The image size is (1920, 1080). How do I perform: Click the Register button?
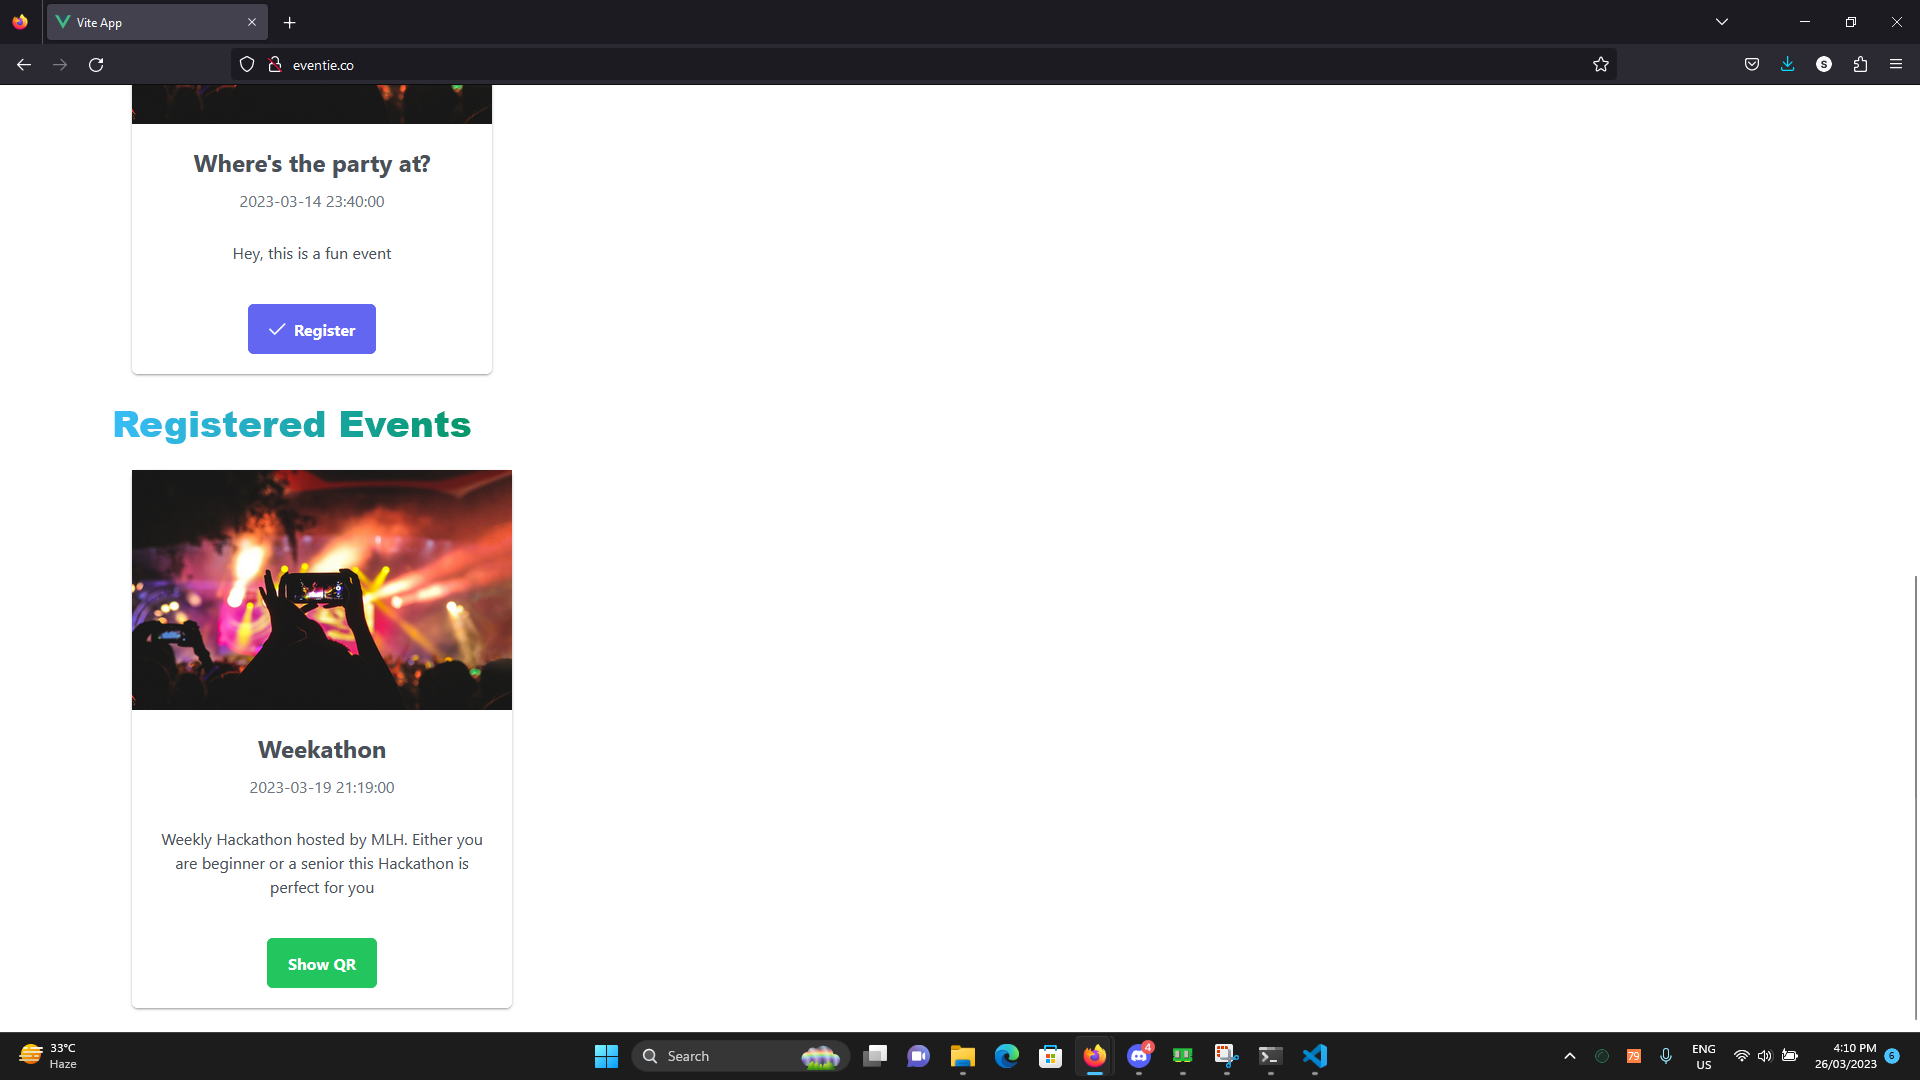click(311, 329)
